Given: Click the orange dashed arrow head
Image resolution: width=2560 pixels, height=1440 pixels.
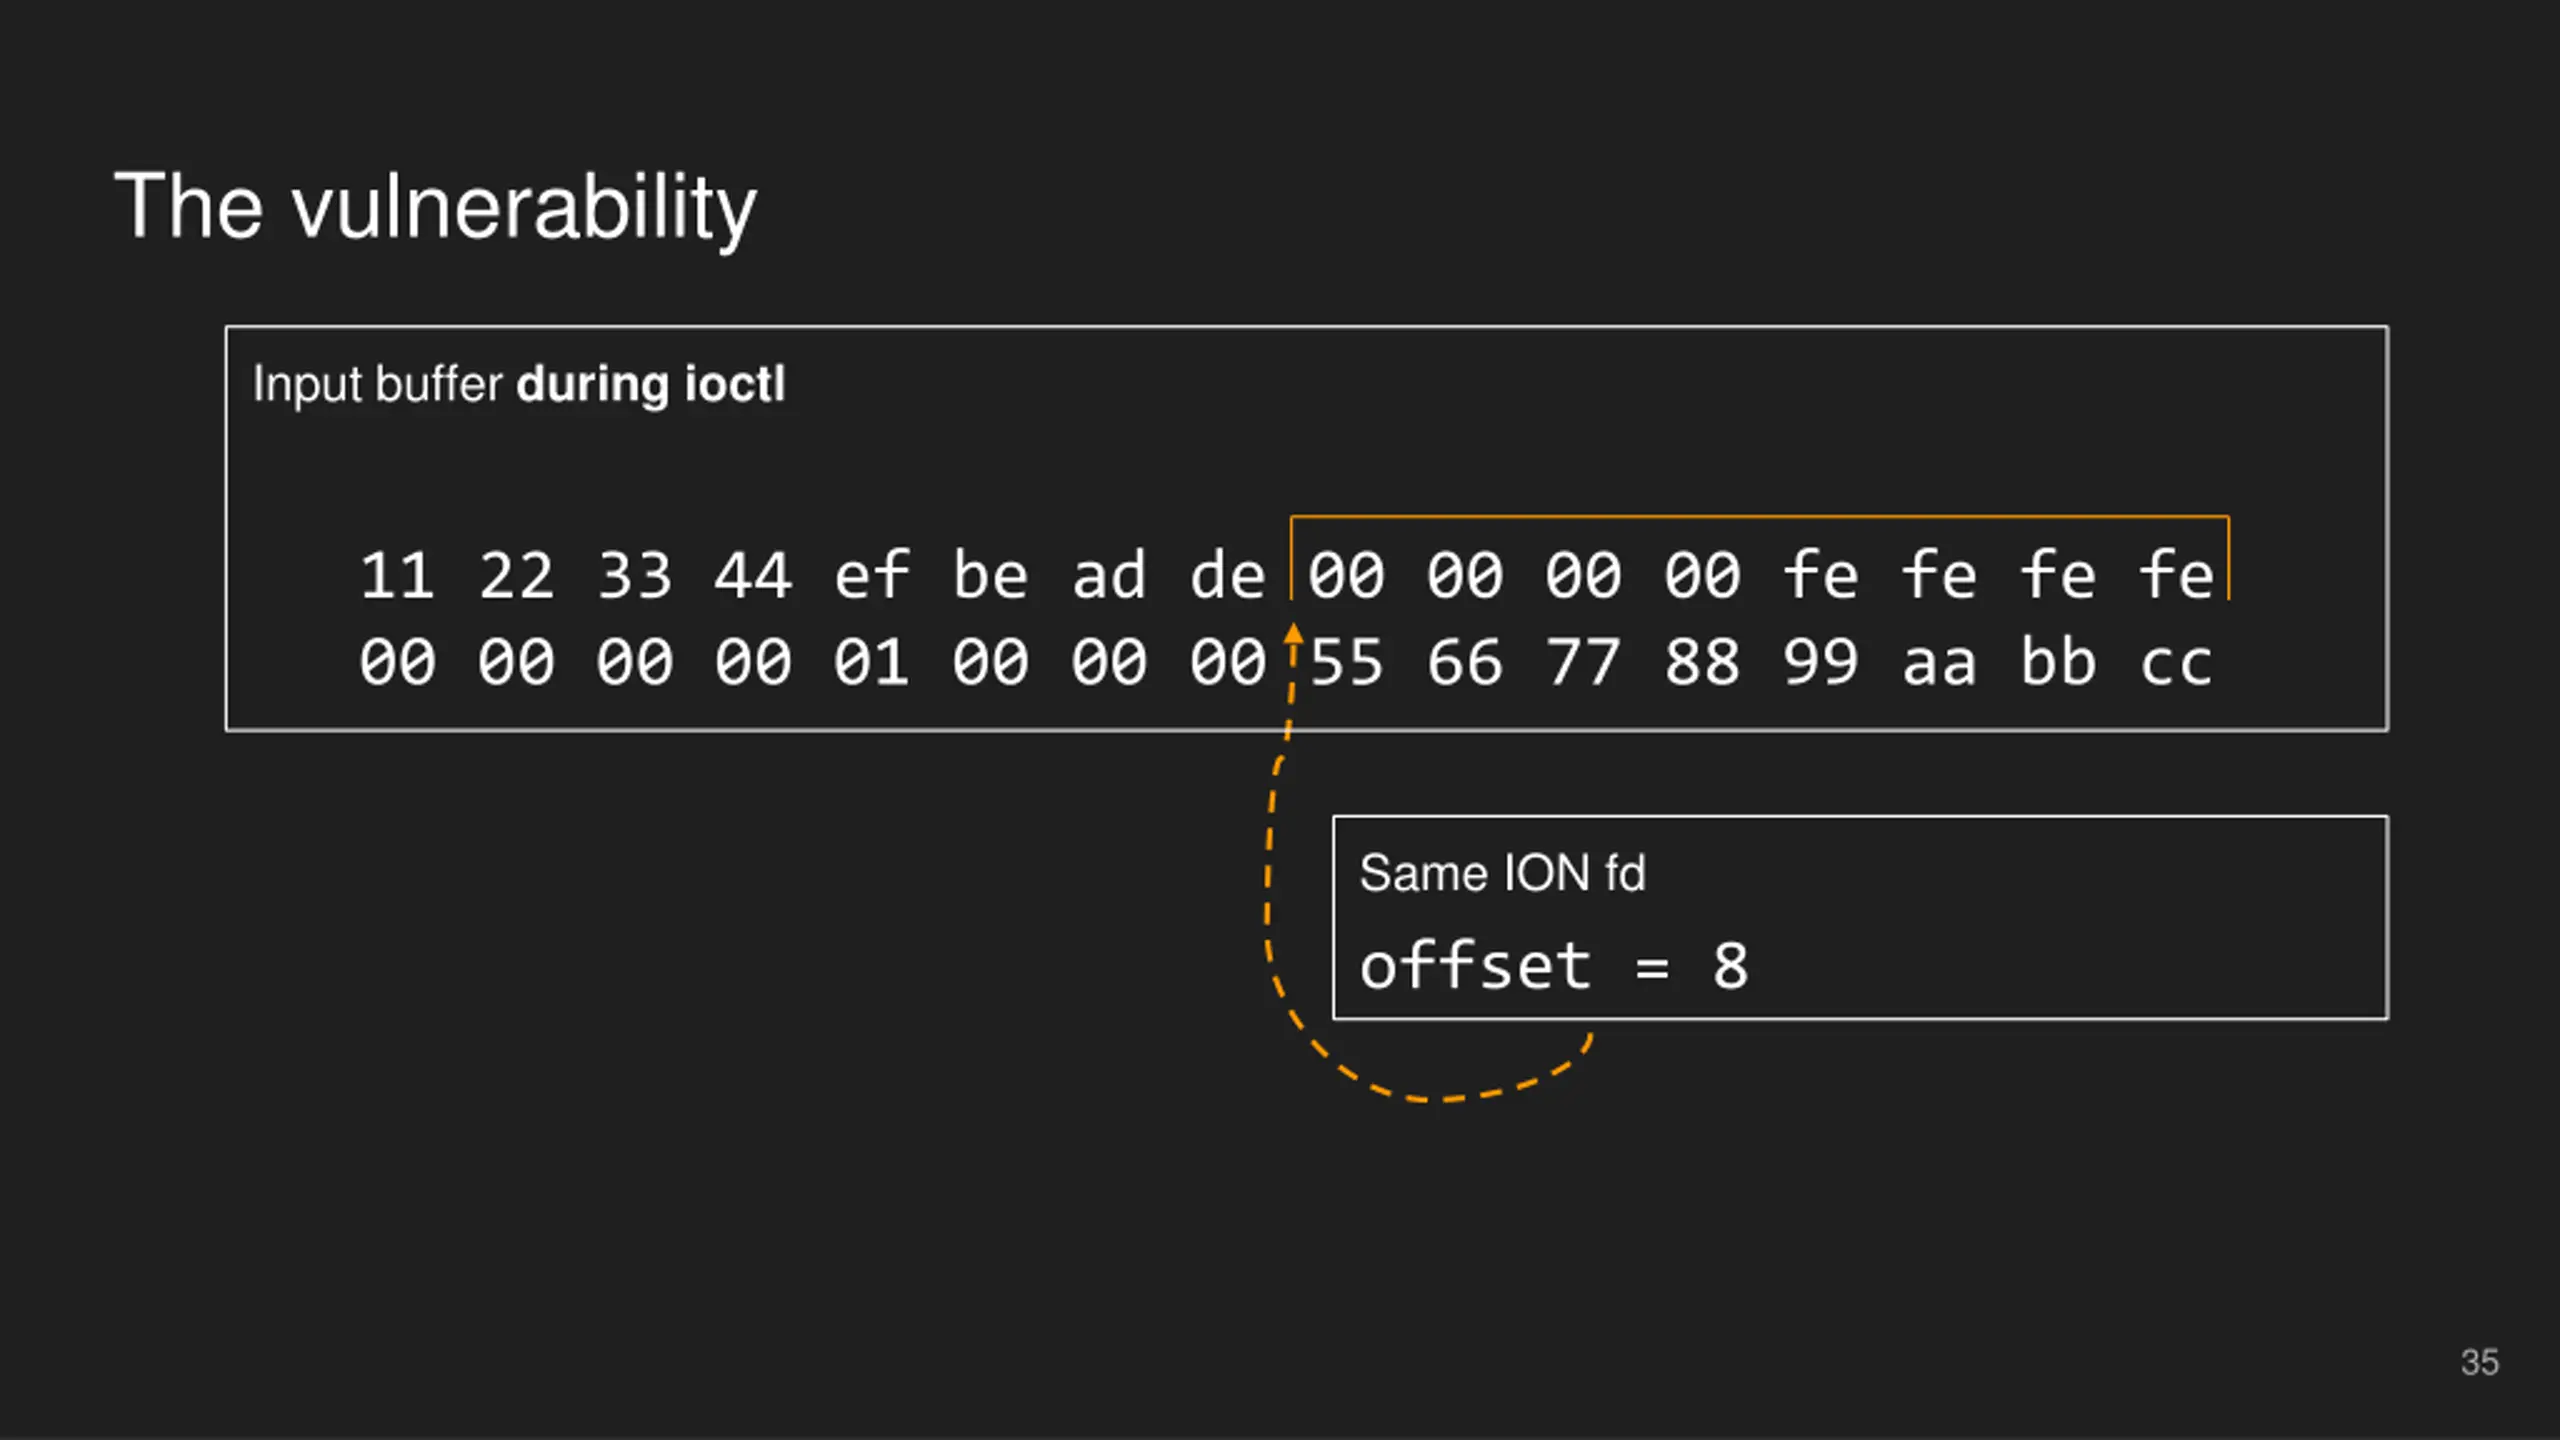Looking at the screenshot, I should coord(1293,633).
